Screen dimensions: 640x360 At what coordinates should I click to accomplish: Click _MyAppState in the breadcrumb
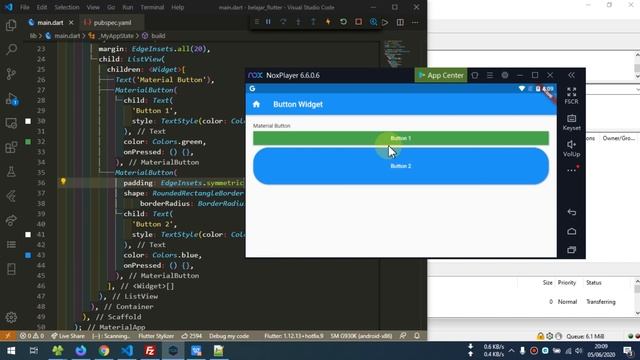[x=116, y=36]
